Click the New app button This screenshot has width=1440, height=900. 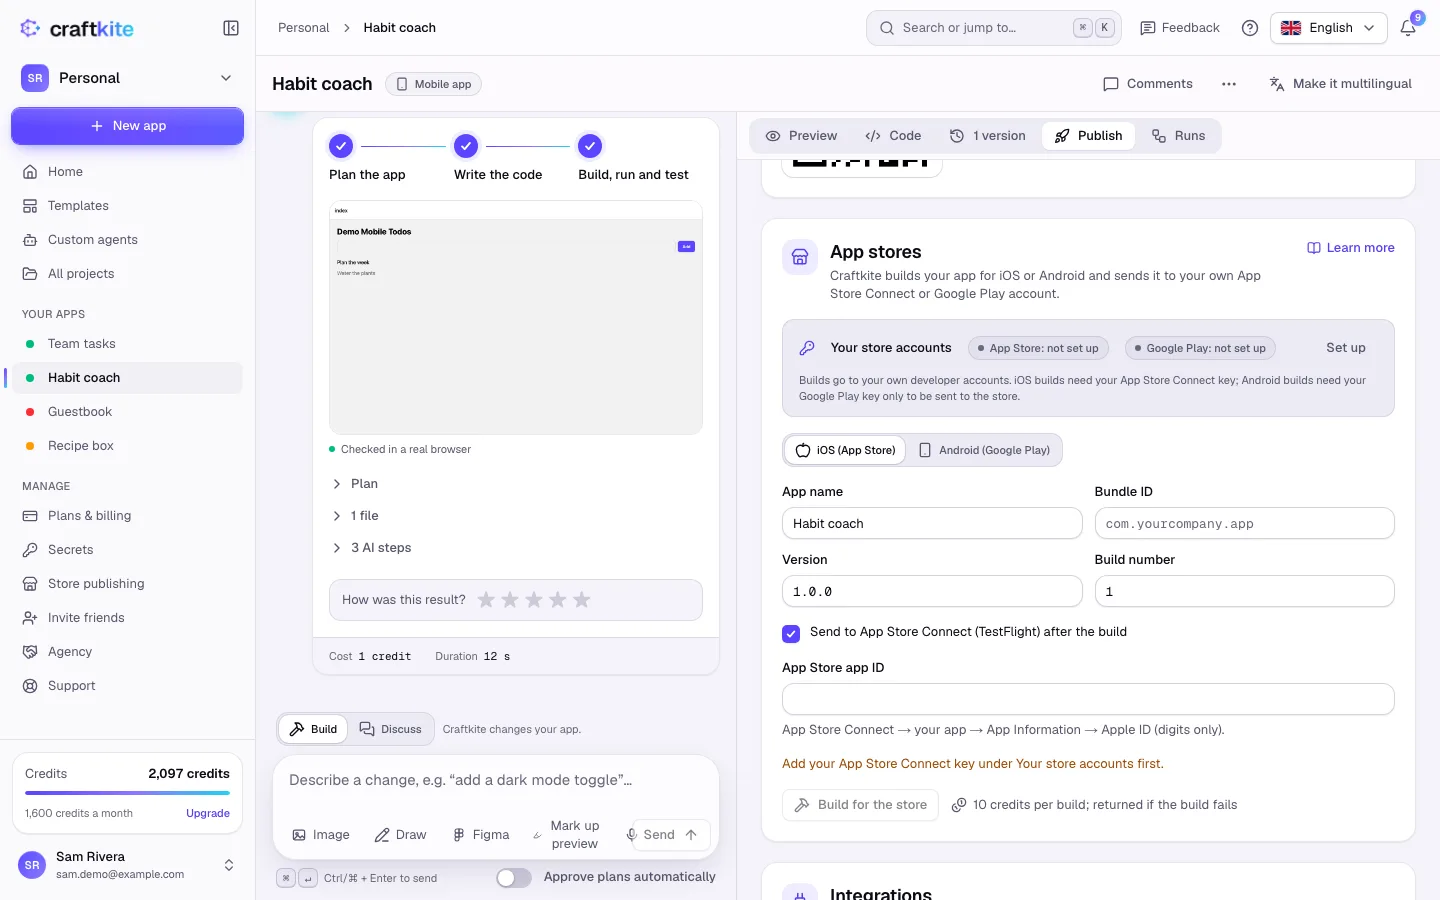[127, 126]
